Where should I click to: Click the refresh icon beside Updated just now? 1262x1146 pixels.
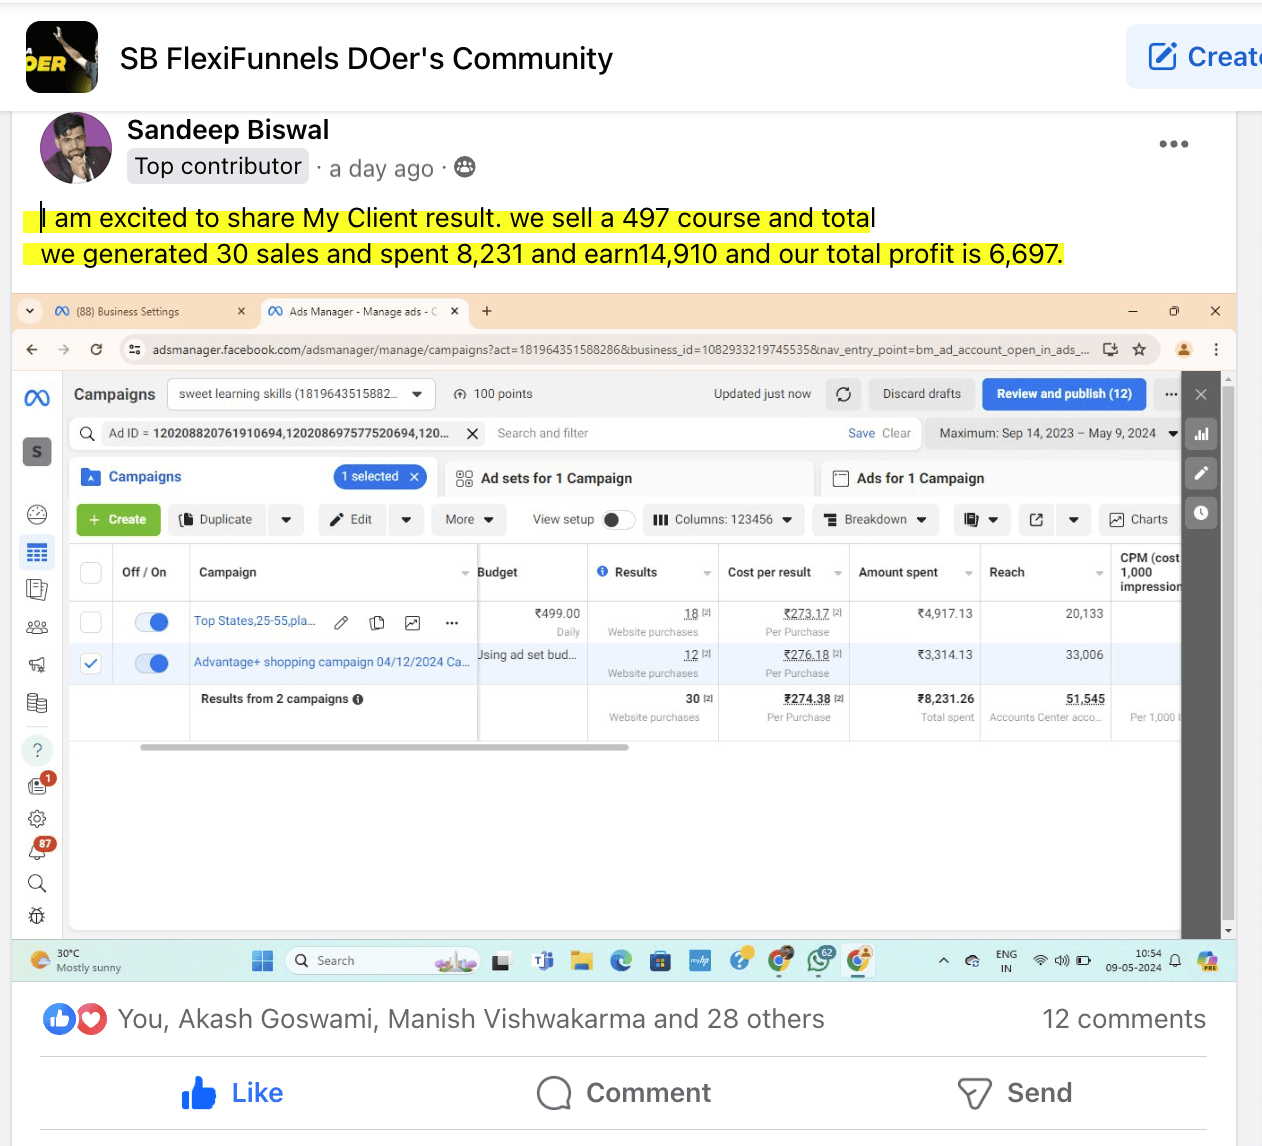[843, 394]
